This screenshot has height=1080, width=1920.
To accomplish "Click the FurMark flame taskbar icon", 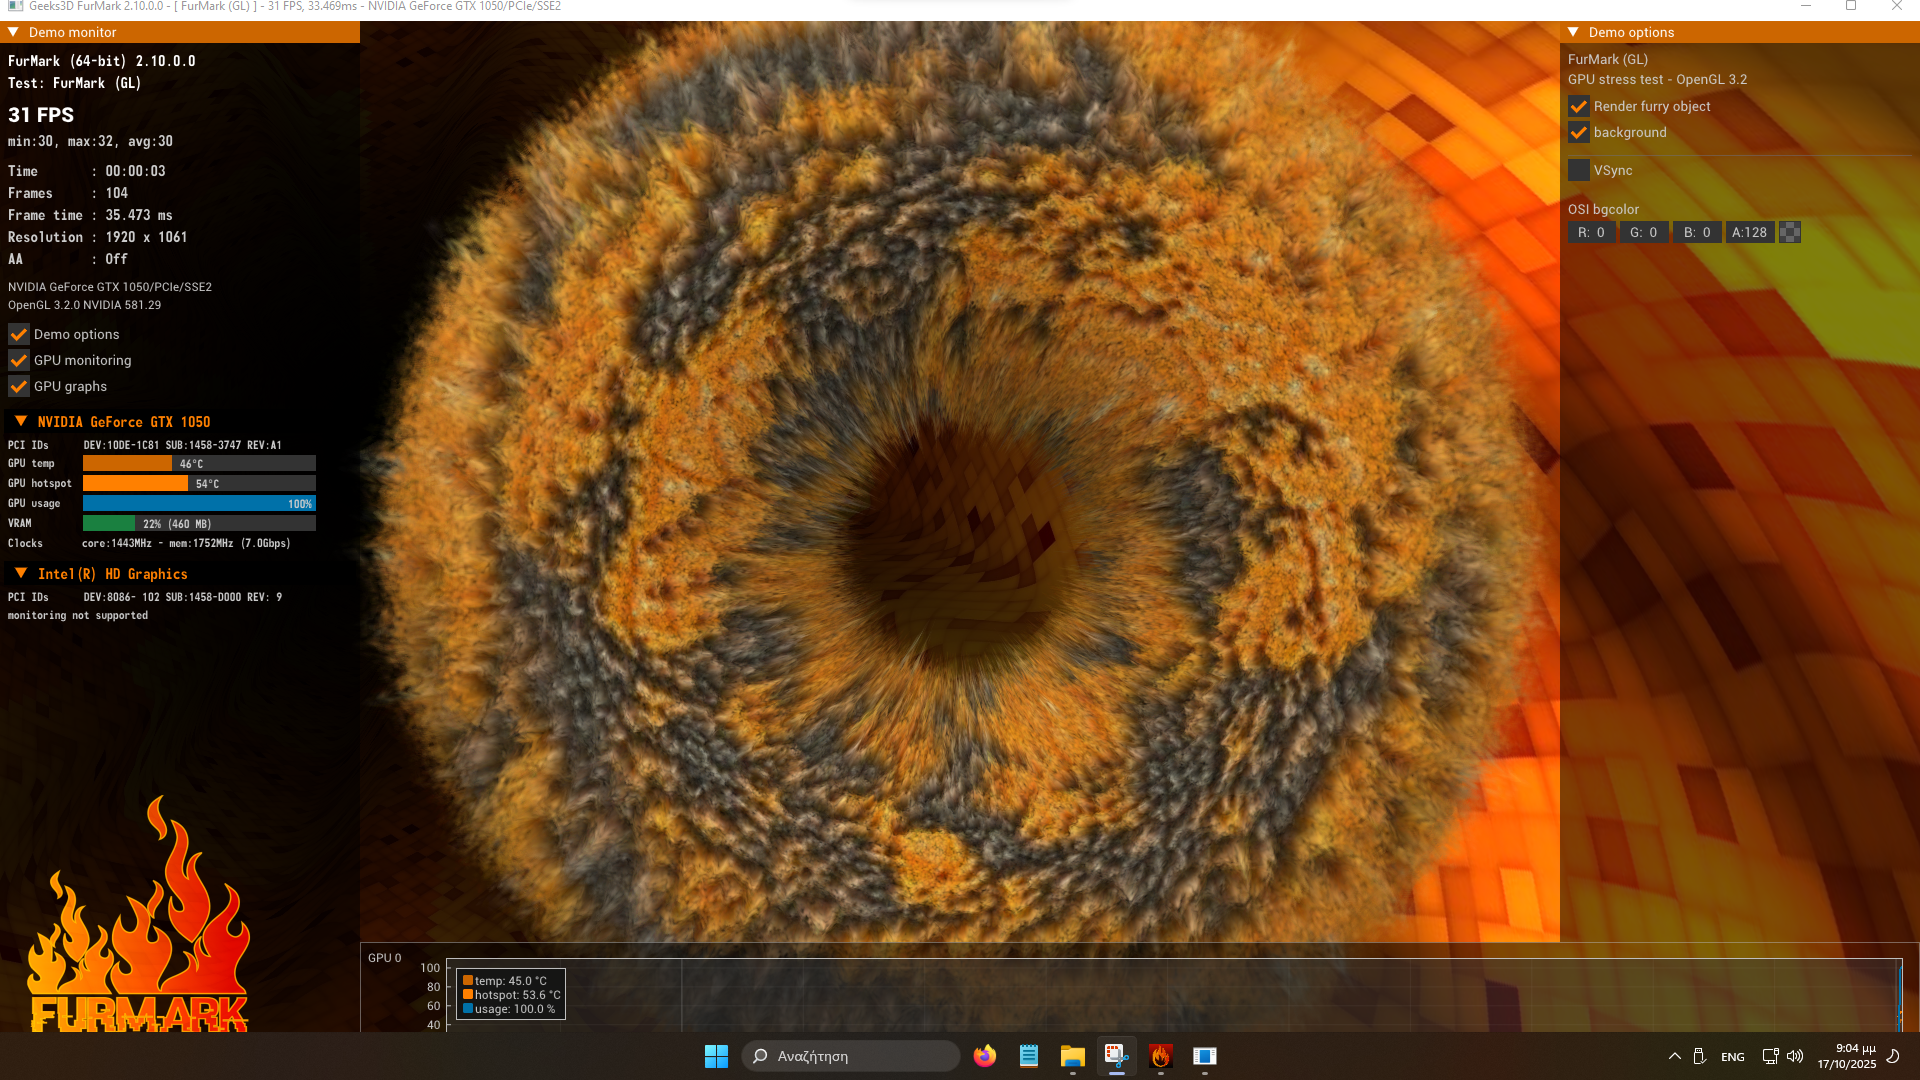I will point(1161,1056).
